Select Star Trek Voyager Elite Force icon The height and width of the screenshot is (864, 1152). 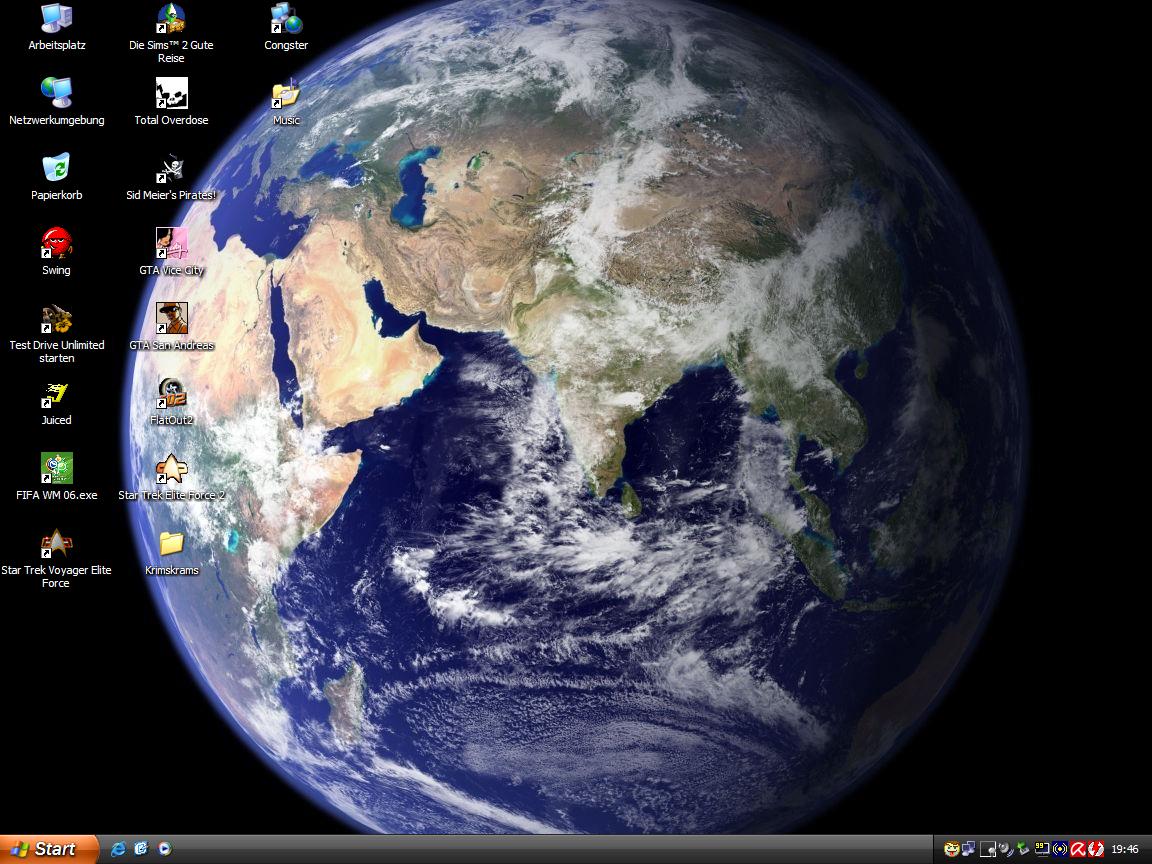(x=56, y=544)
